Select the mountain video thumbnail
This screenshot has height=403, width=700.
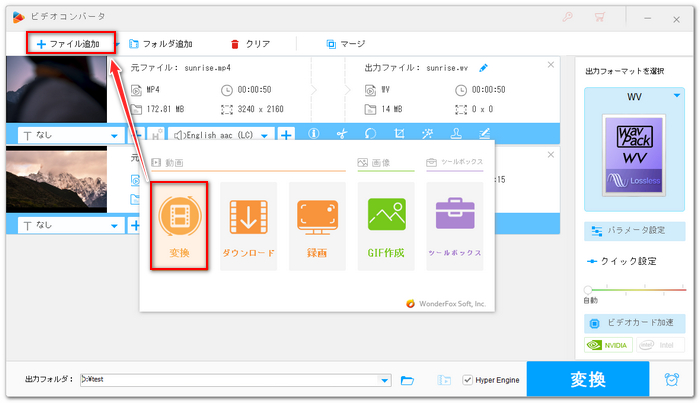point(57,179)
